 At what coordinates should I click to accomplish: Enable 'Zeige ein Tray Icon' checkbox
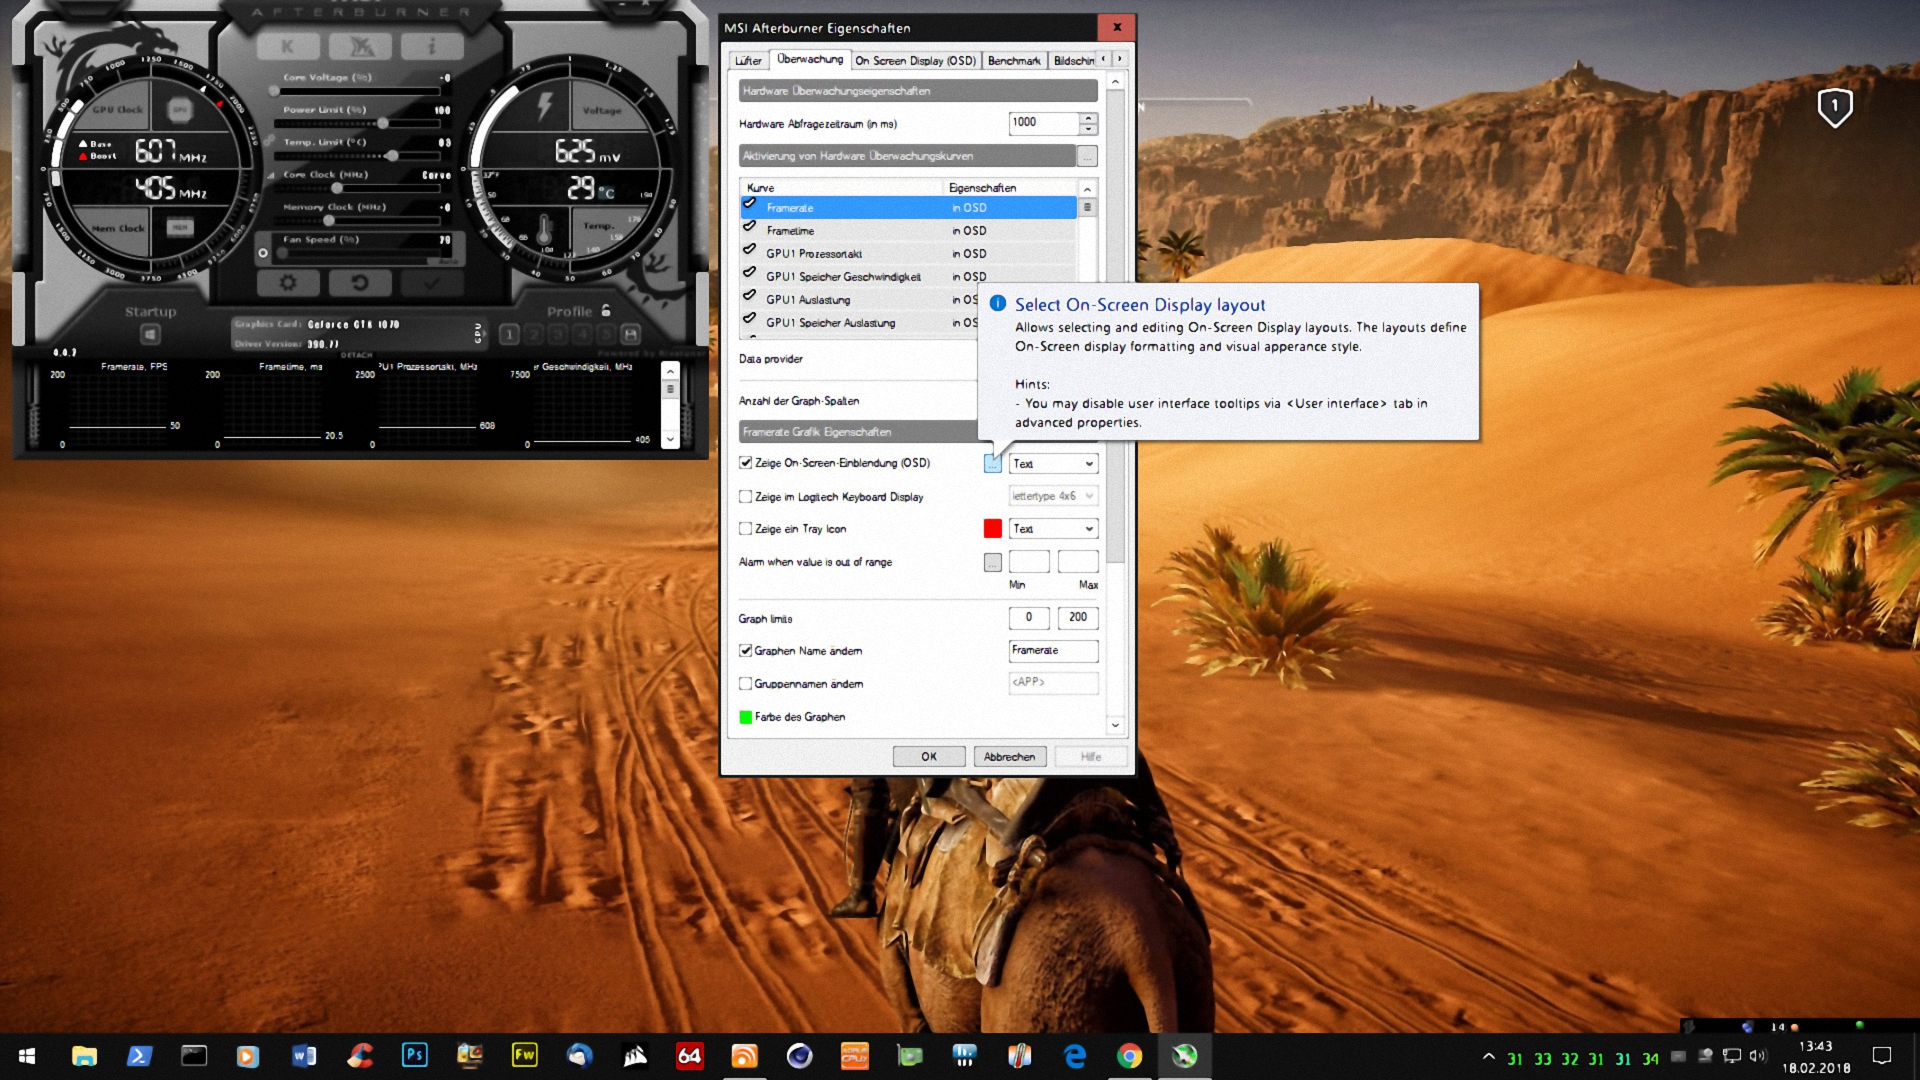coord(745,529)
